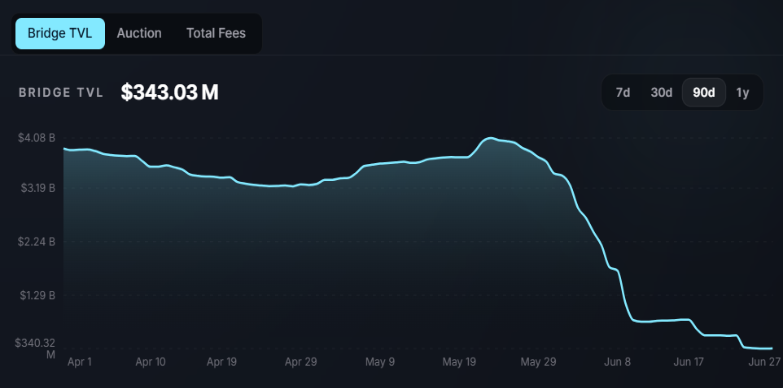Click the $343.03 M TVL value
The image size is (783, 388).
pos(170,92)
